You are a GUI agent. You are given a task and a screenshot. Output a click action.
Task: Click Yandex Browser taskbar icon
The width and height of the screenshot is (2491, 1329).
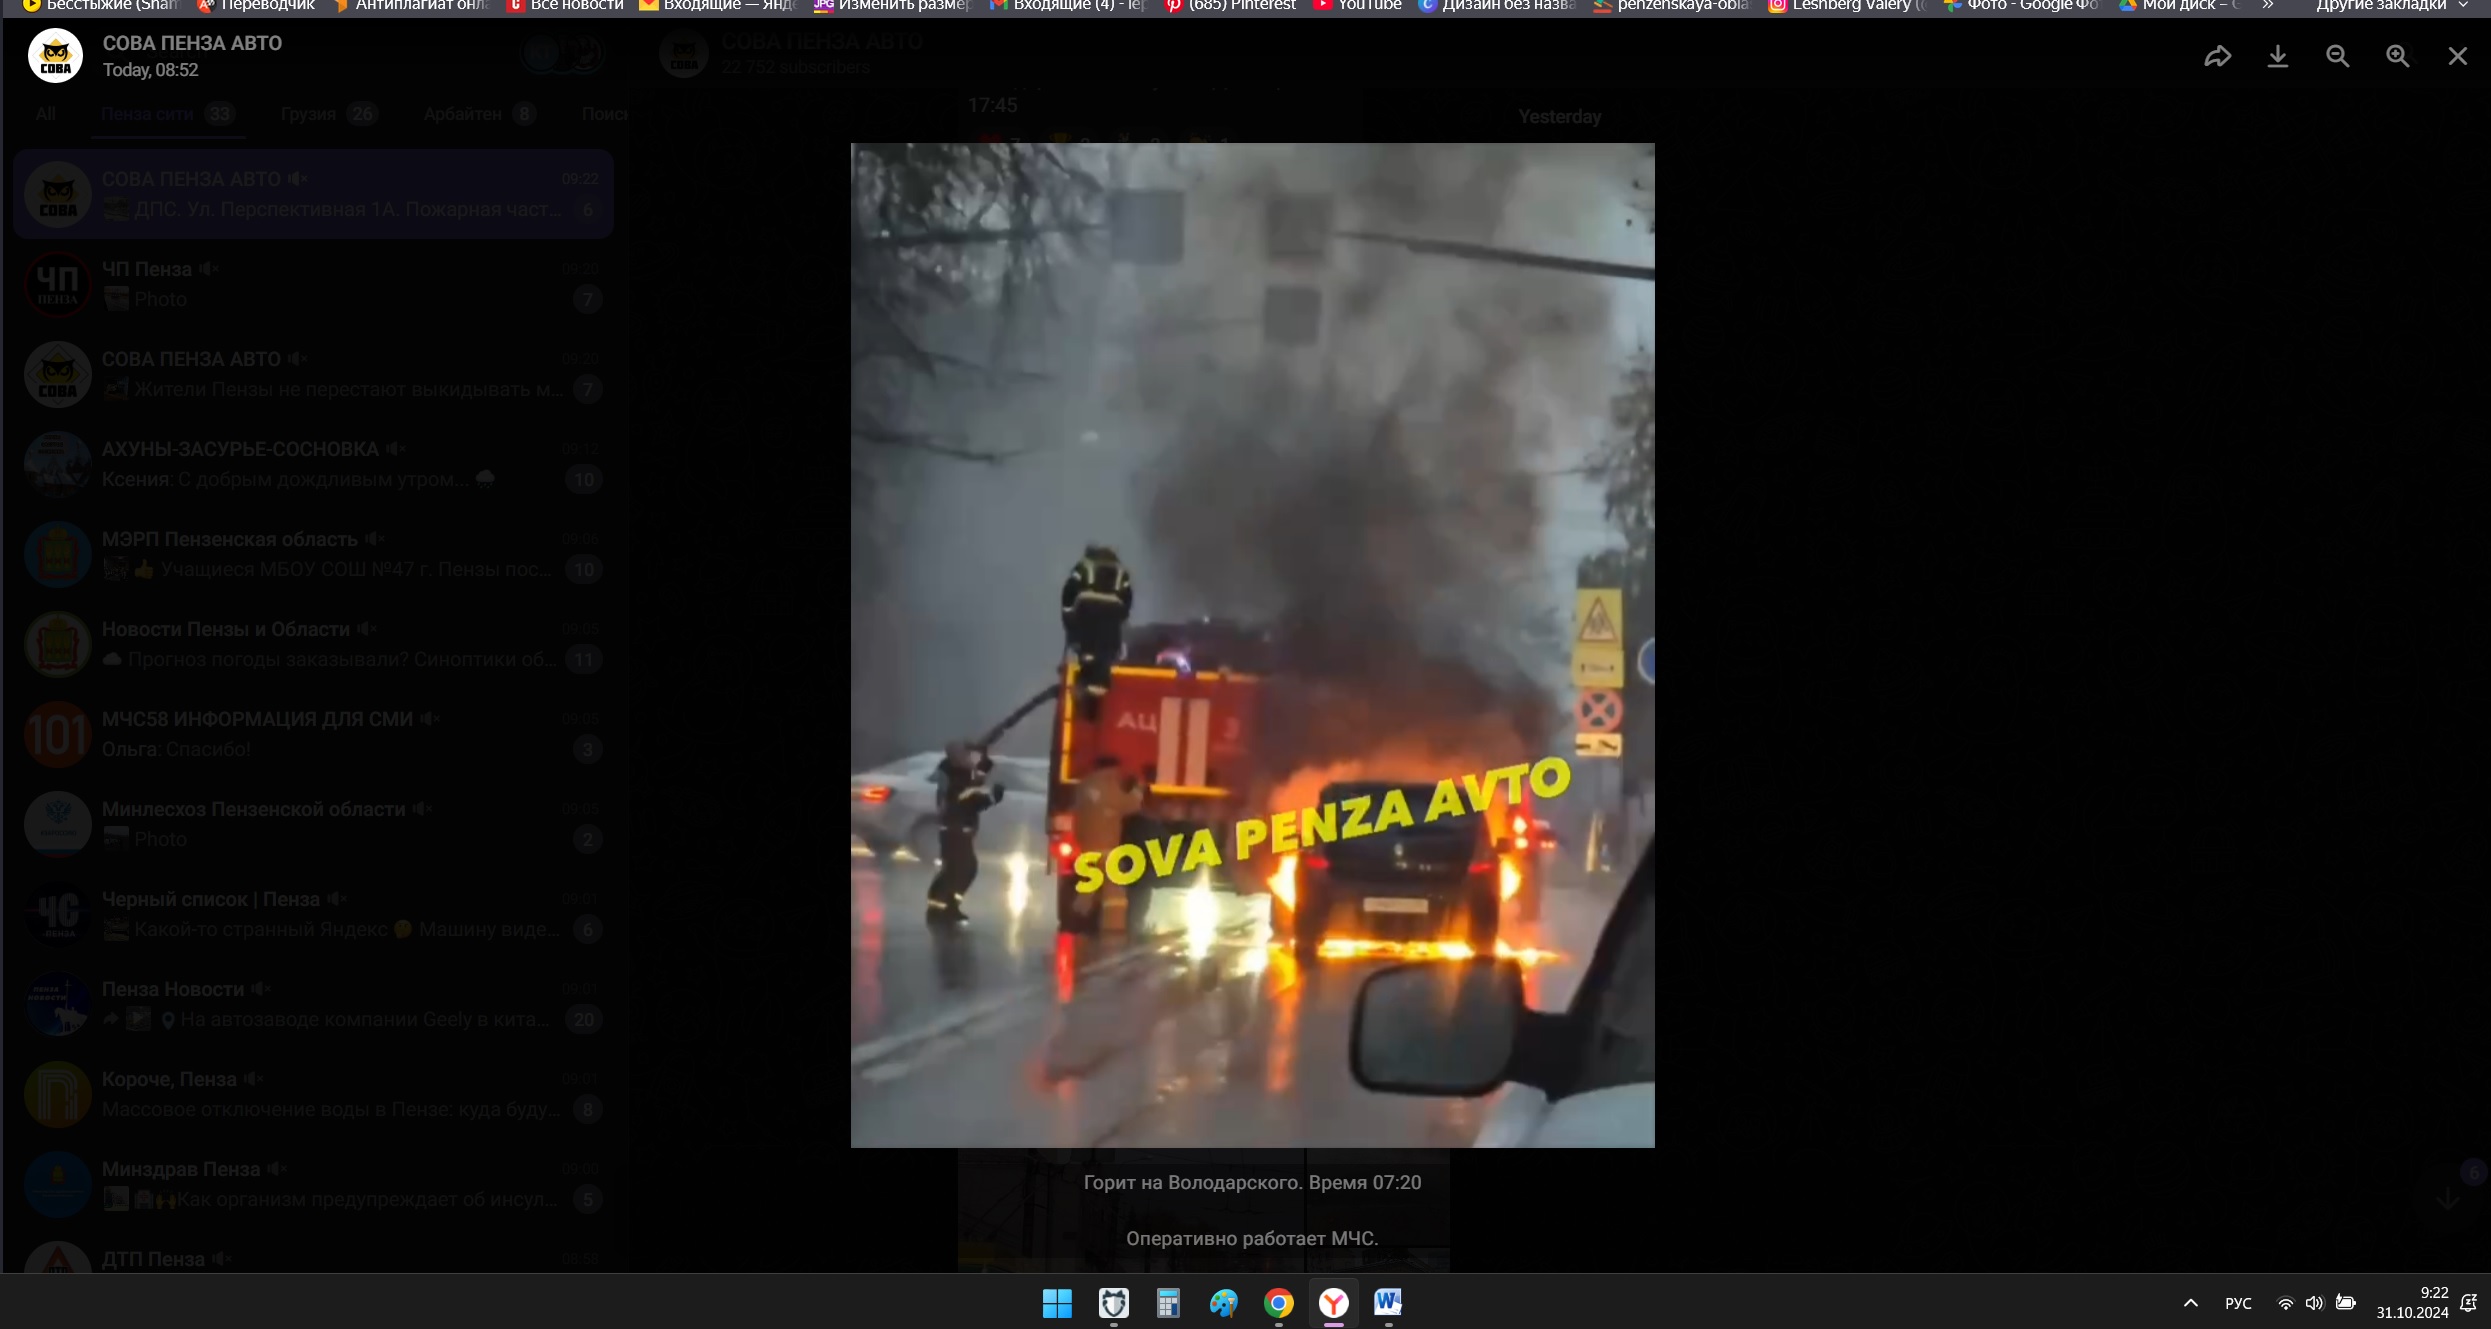tap(1333, 1303)
